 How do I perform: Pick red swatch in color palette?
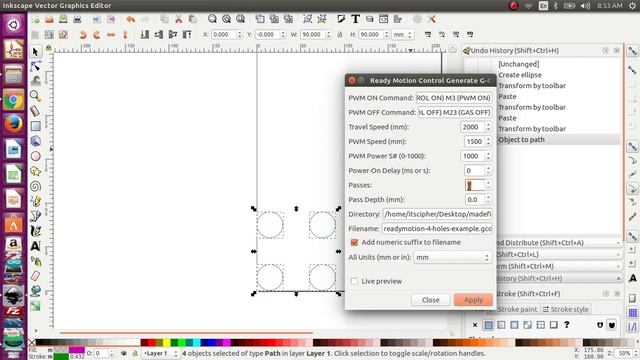pyautogui.click(x=151, y=342)
